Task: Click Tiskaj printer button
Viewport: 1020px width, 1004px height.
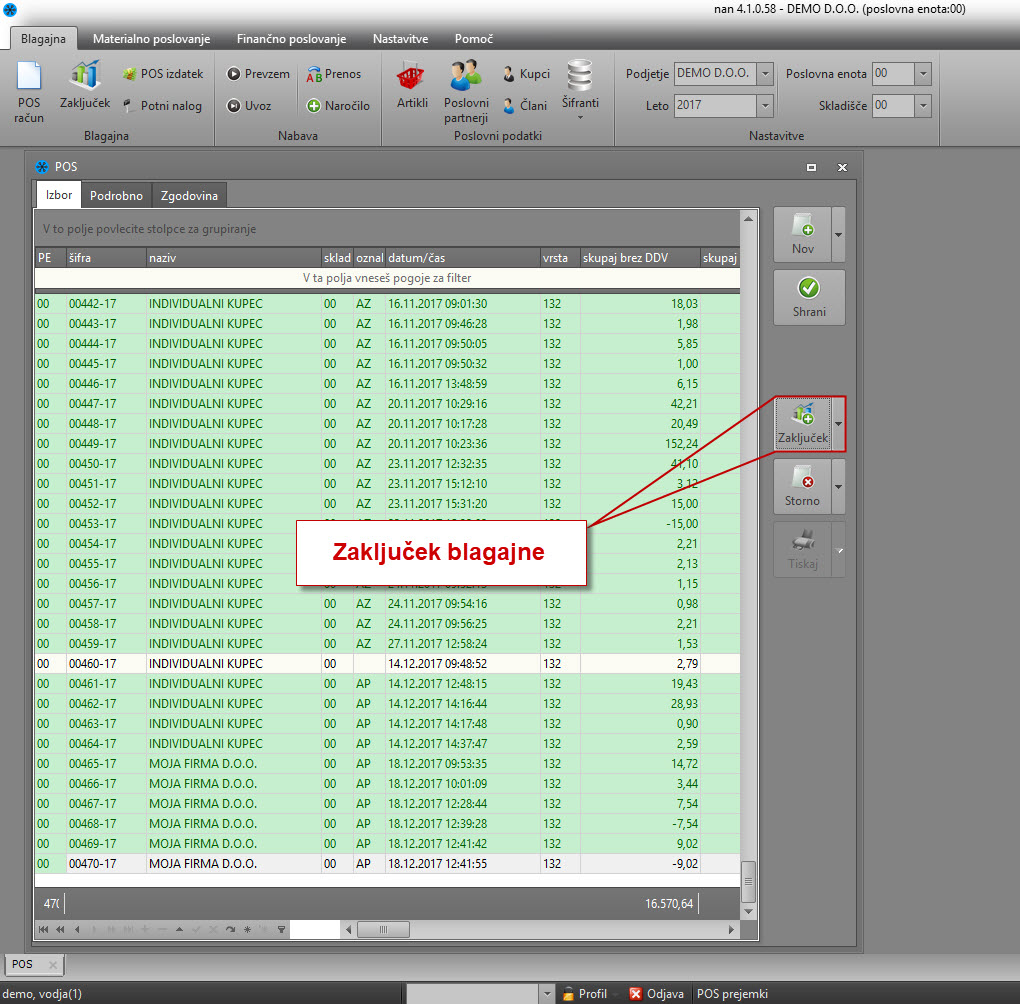Action: [x=802, y=549]
